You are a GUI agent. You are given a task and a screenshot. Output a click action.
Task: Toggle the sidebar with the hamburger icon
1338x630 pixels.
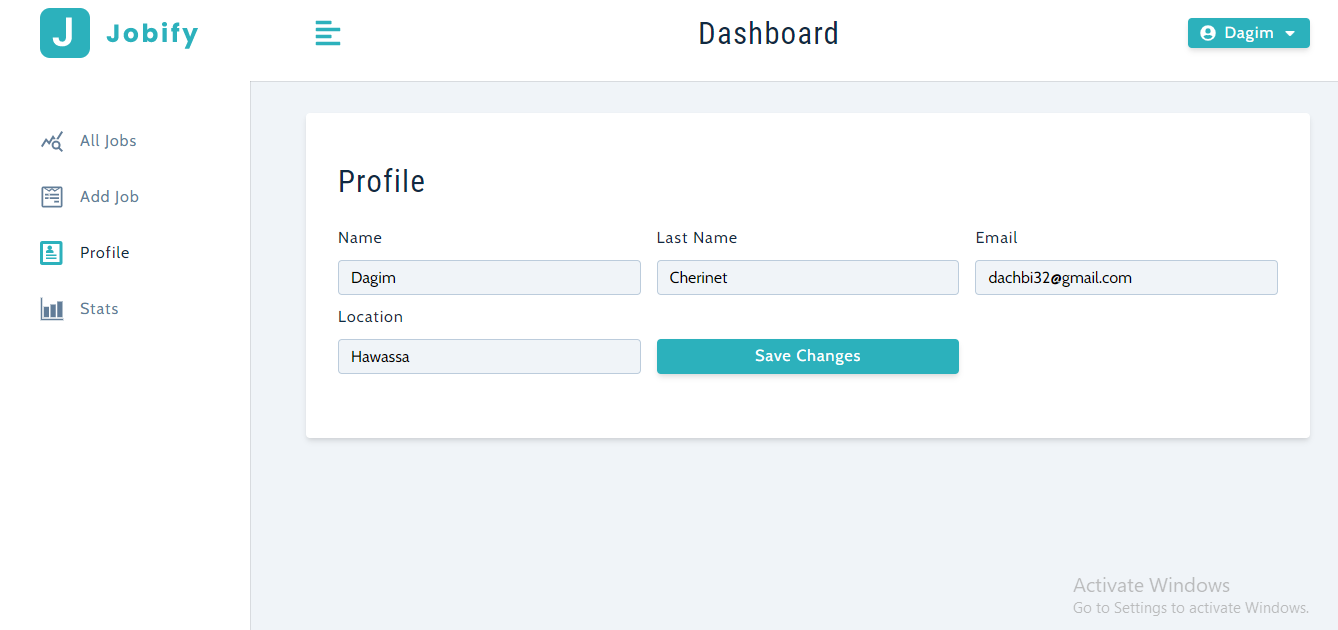[x=328, y=32]
